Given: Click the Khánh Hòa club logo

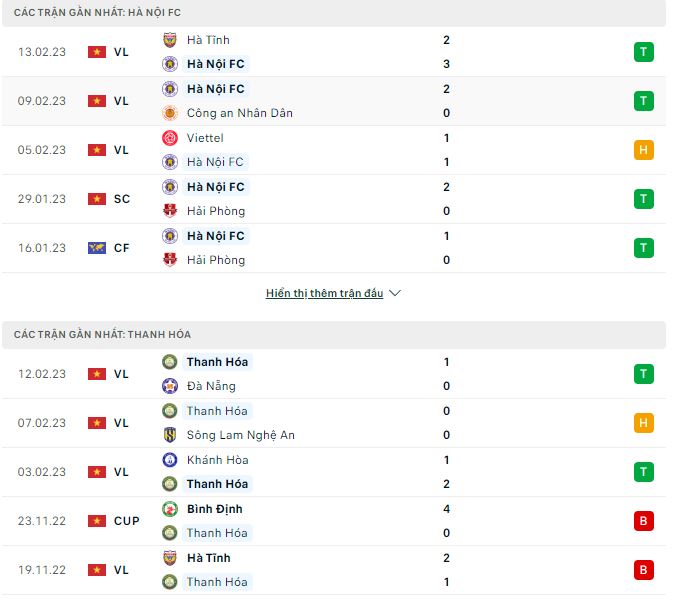Looking at the screenshot, I should point(170,460).
